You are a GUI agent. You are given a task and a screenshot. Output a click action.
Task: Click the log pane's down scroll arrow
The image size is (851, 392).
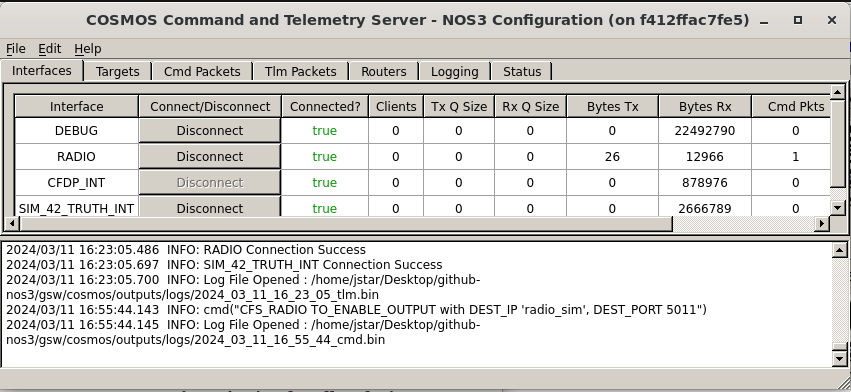tap(840, 359)
